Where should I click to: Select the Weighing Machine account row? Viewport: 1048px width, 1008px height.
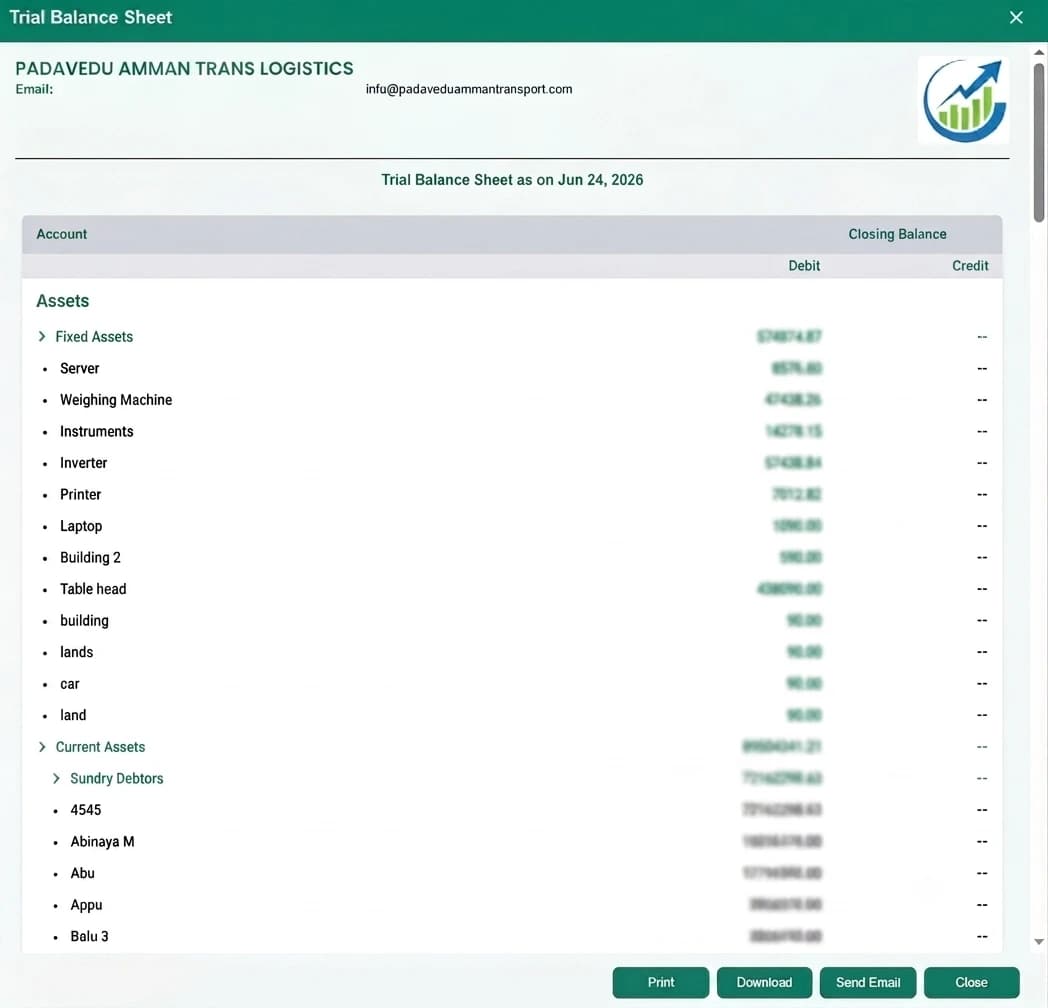pos(512,400)
